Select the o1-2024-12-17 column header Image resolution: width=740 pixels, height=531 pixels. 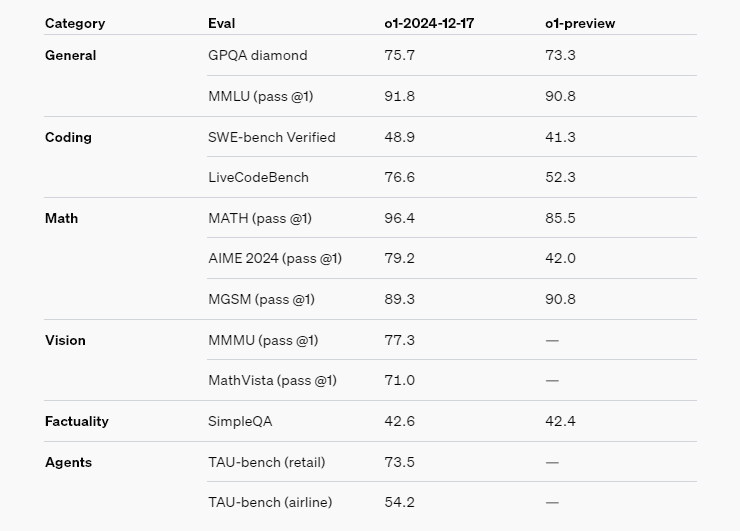[x=429, y=23]
